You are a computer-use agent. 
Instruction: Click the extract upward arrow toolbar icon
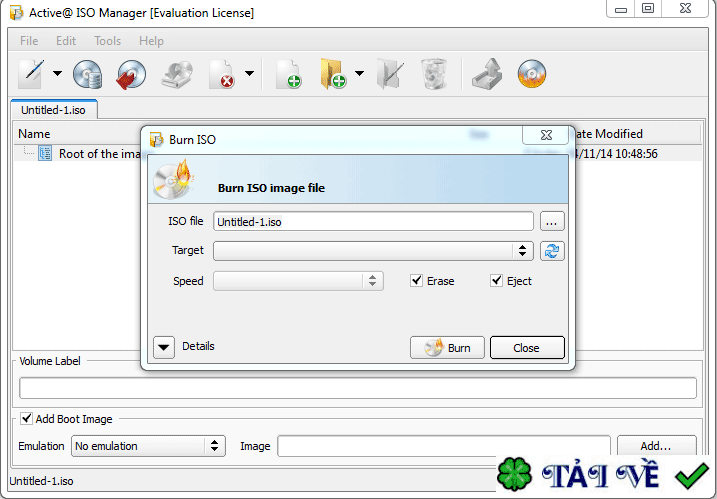487,74
